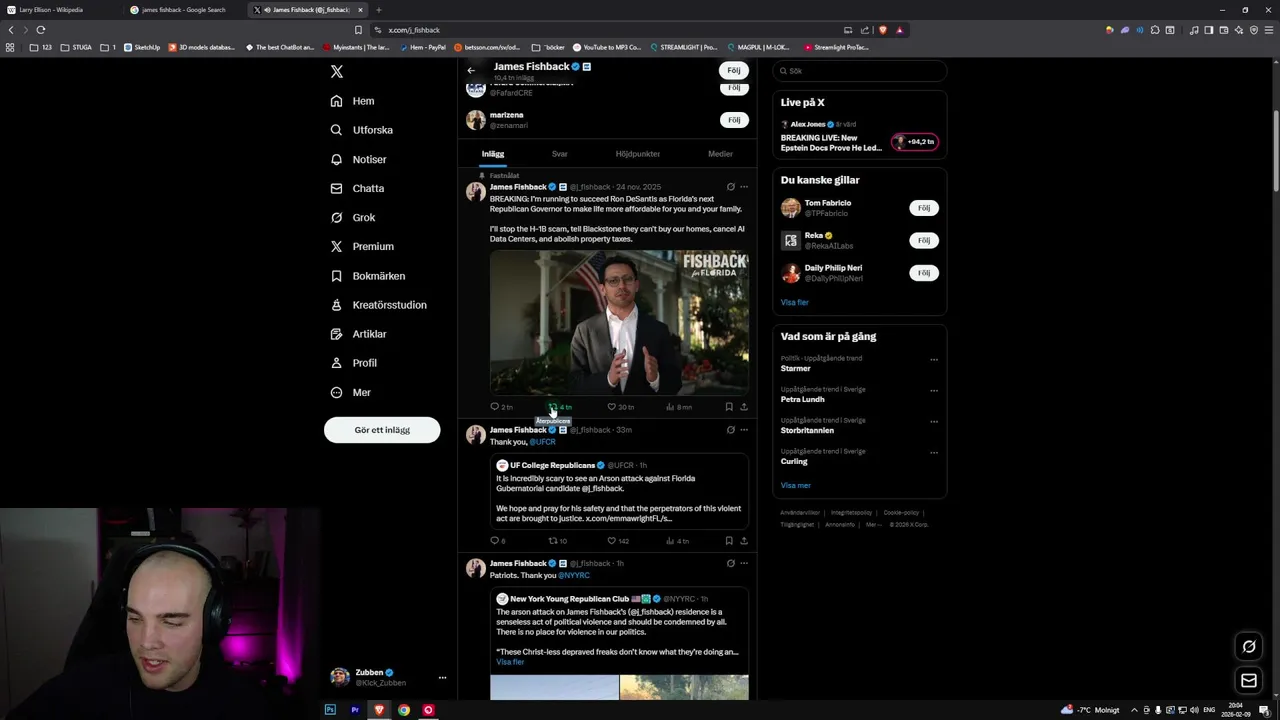Follow Reka
The height and width of the screenshot is (720, 1280).
pyautogui.click(x=924, y=240)
